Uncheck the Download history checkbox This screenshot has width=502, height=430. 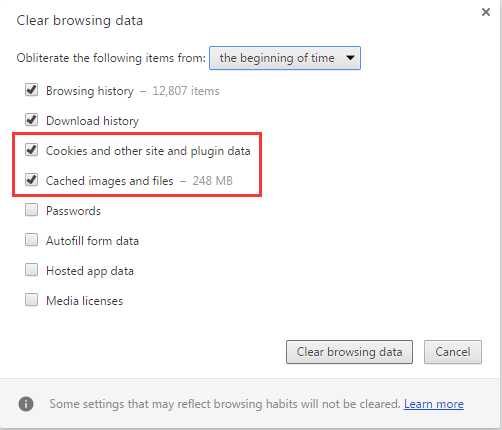click(32, 120)
